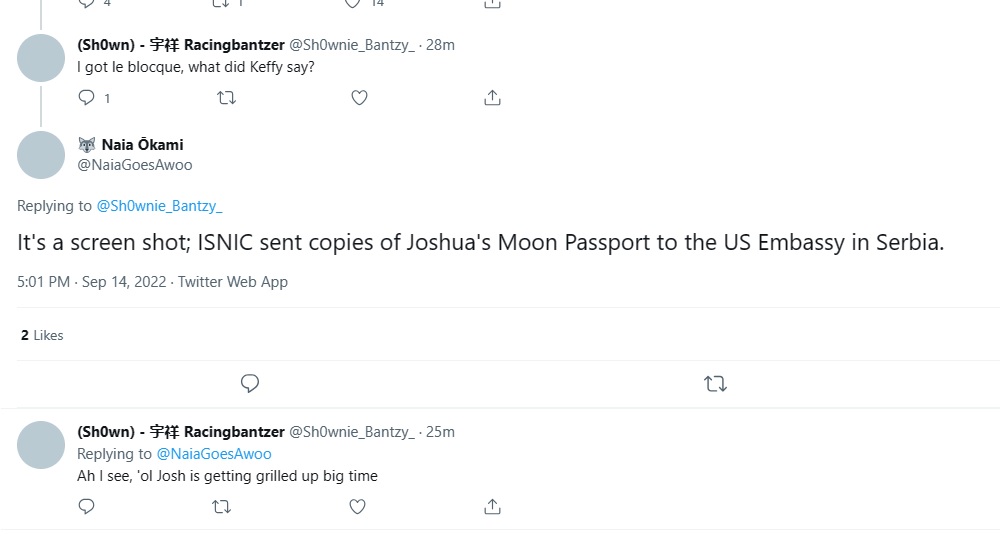
Task: Open the @NaiaGoesAwoo link in bottom reply
Action: pos(213,454)
